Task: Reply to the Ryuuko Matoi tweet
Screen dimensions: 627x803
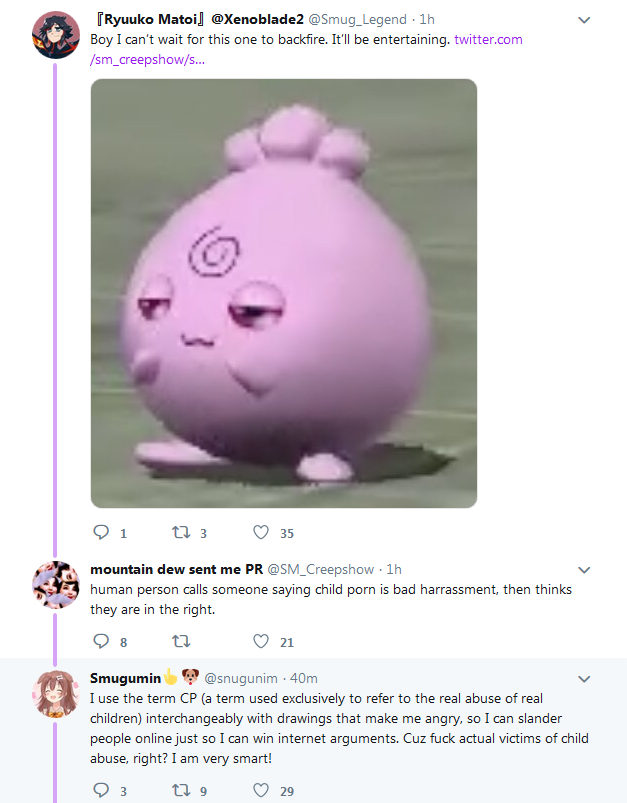Action: tap(101, 533)
